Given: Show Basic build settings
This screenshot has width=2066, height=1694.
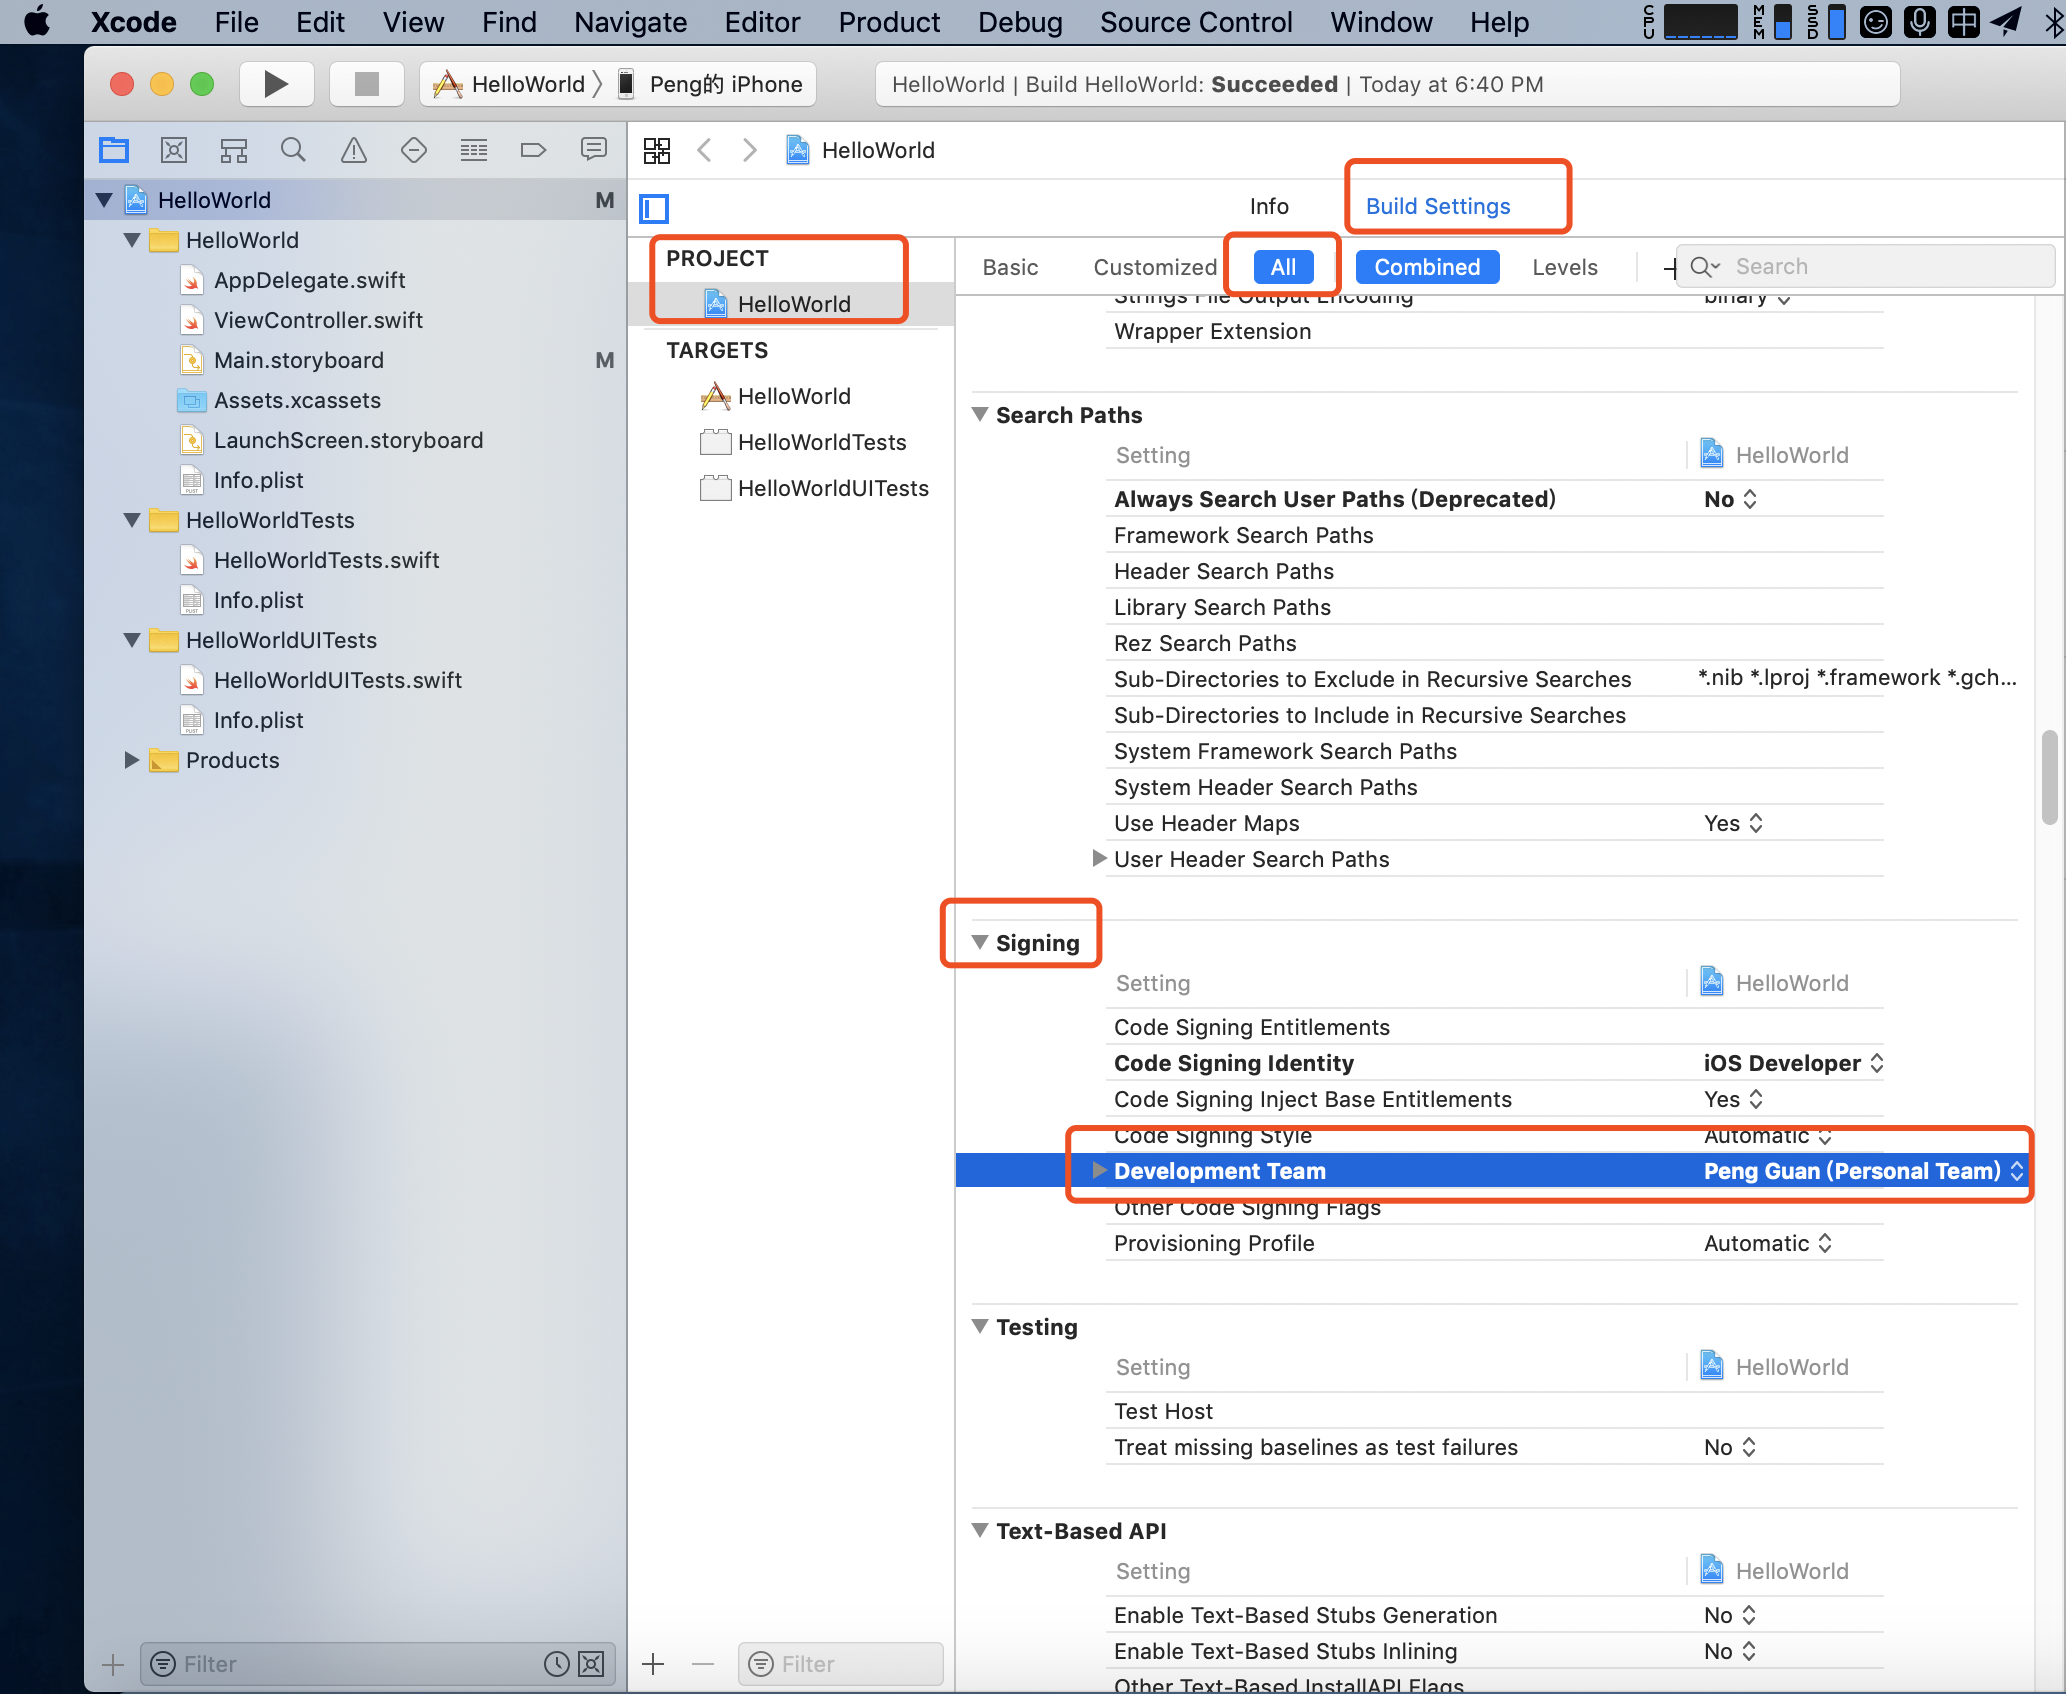Looking at the screenshot, I should coord(1010,267).
